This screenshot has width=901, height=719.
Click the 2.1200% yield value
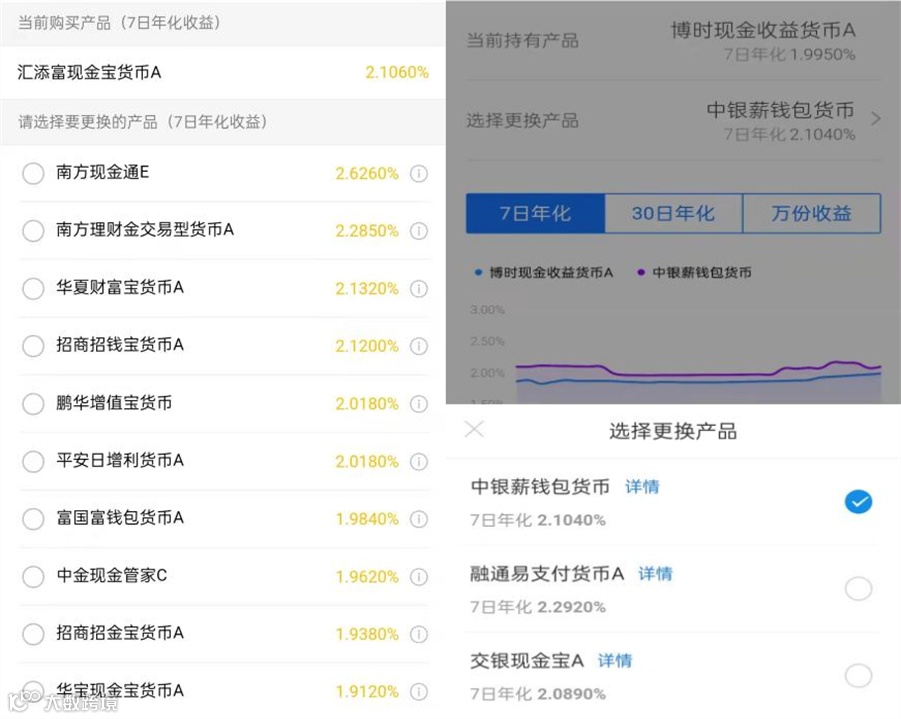tap(367, 346)
